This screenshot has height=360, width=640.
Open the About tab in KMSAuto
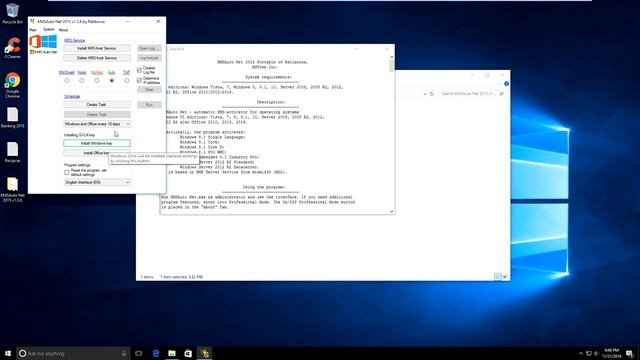pos(63,30)
